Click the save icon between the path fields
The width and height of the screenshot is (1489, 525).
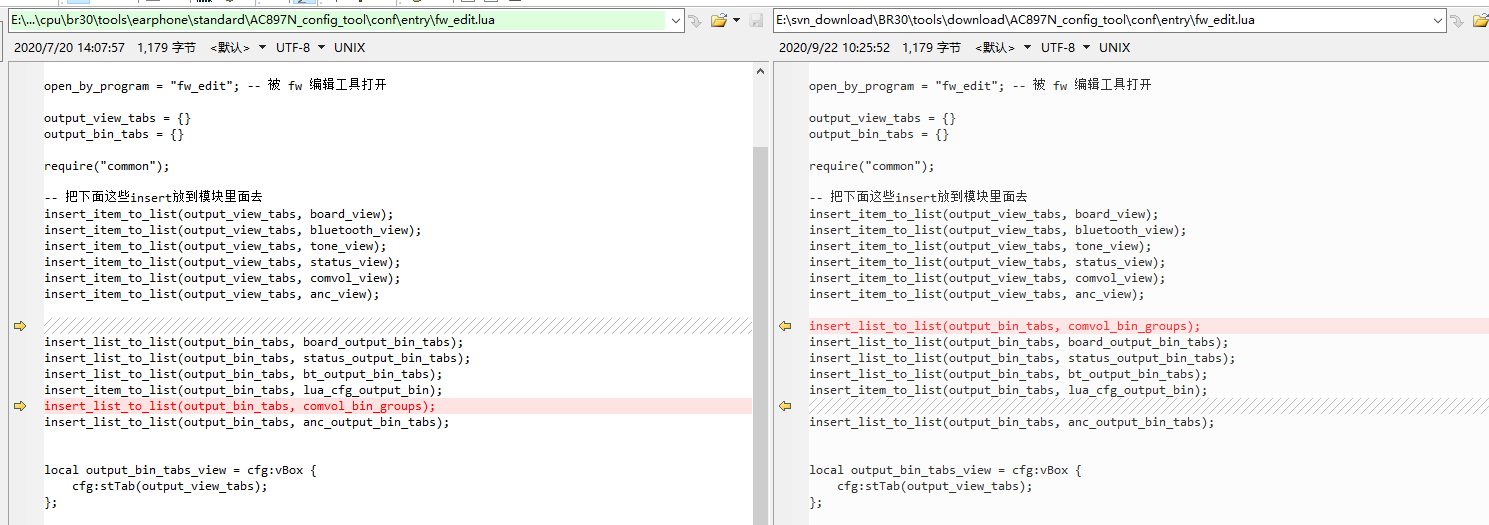click(757, 20)
